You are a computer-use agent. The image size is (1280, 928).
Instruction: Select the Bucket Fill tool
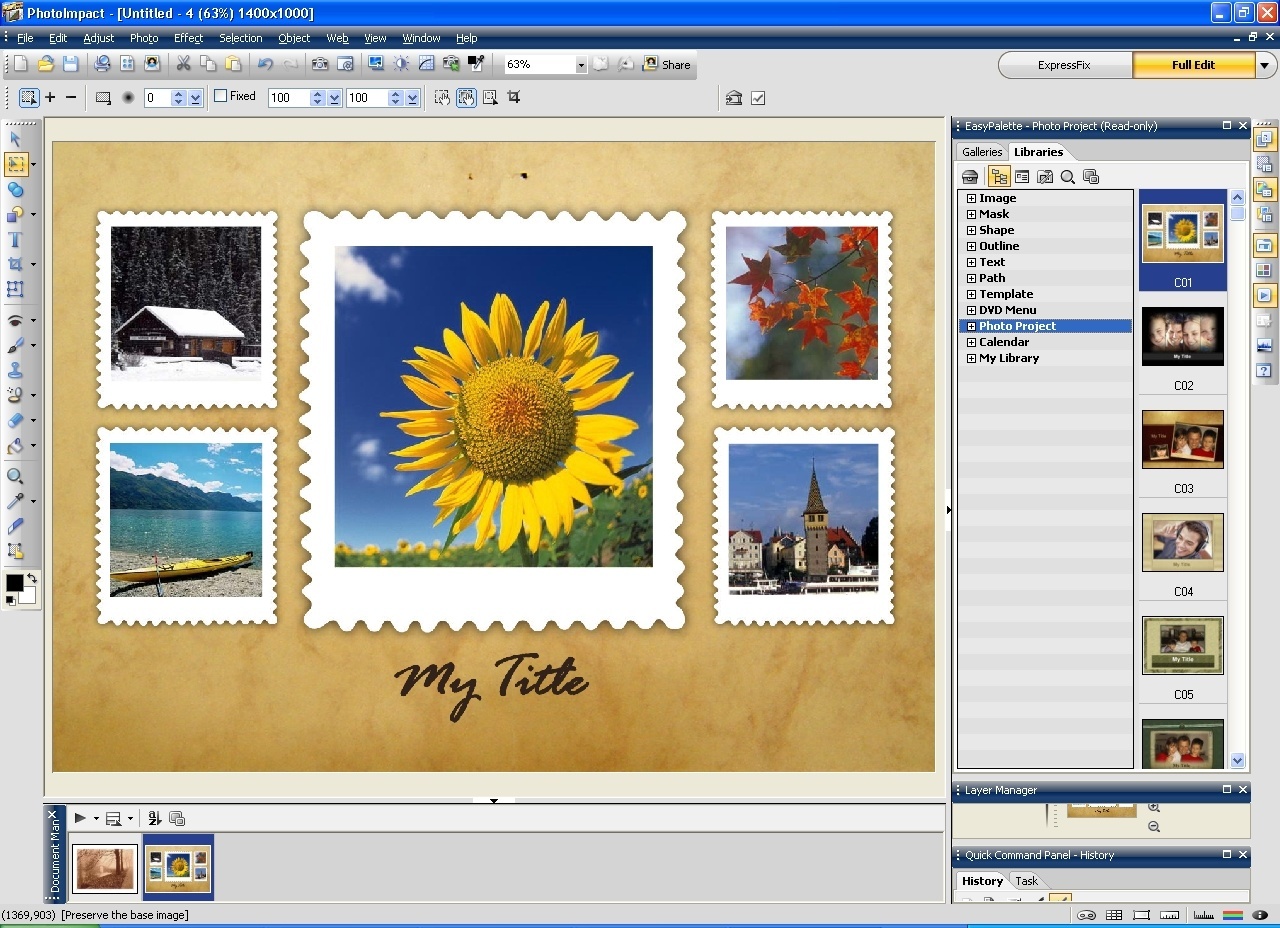15,446
